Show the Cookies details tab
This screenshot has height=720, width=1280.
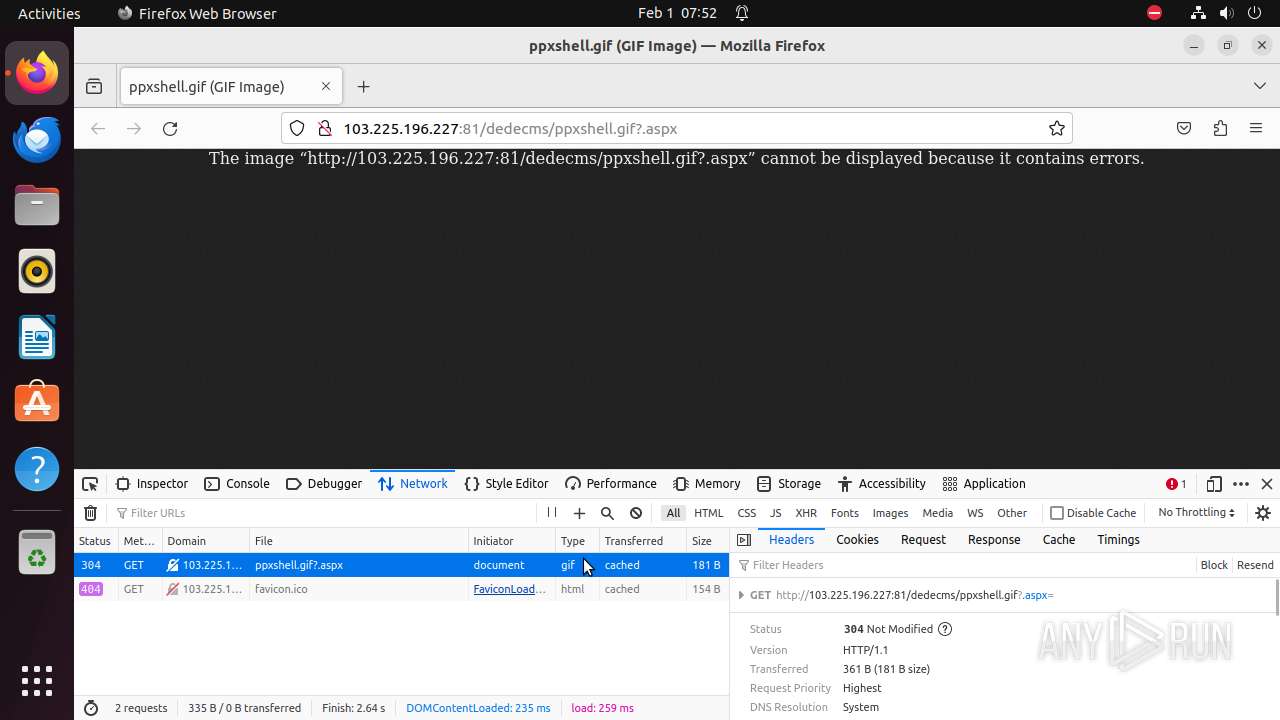click(857, 540)
